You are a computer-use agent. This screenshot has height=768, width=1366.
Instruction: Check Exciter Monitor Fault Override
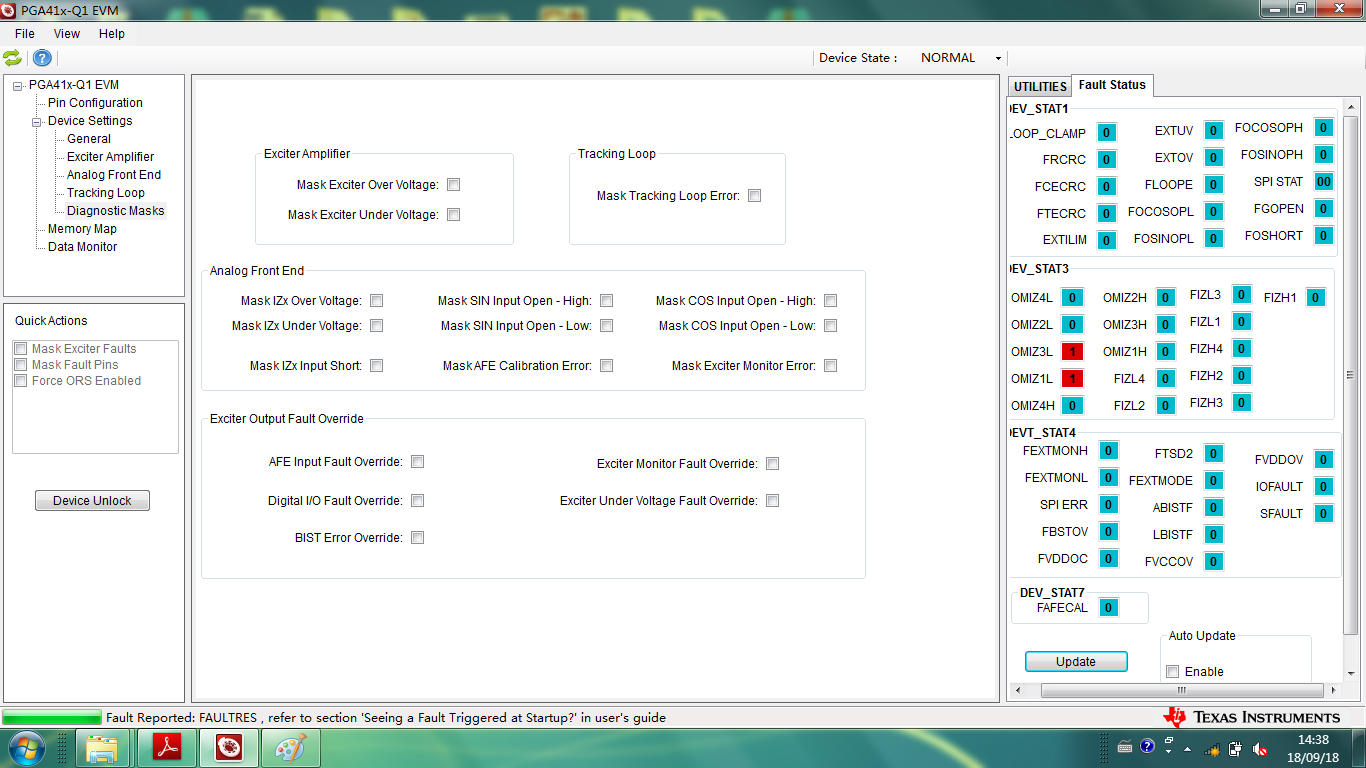(773, 464)
